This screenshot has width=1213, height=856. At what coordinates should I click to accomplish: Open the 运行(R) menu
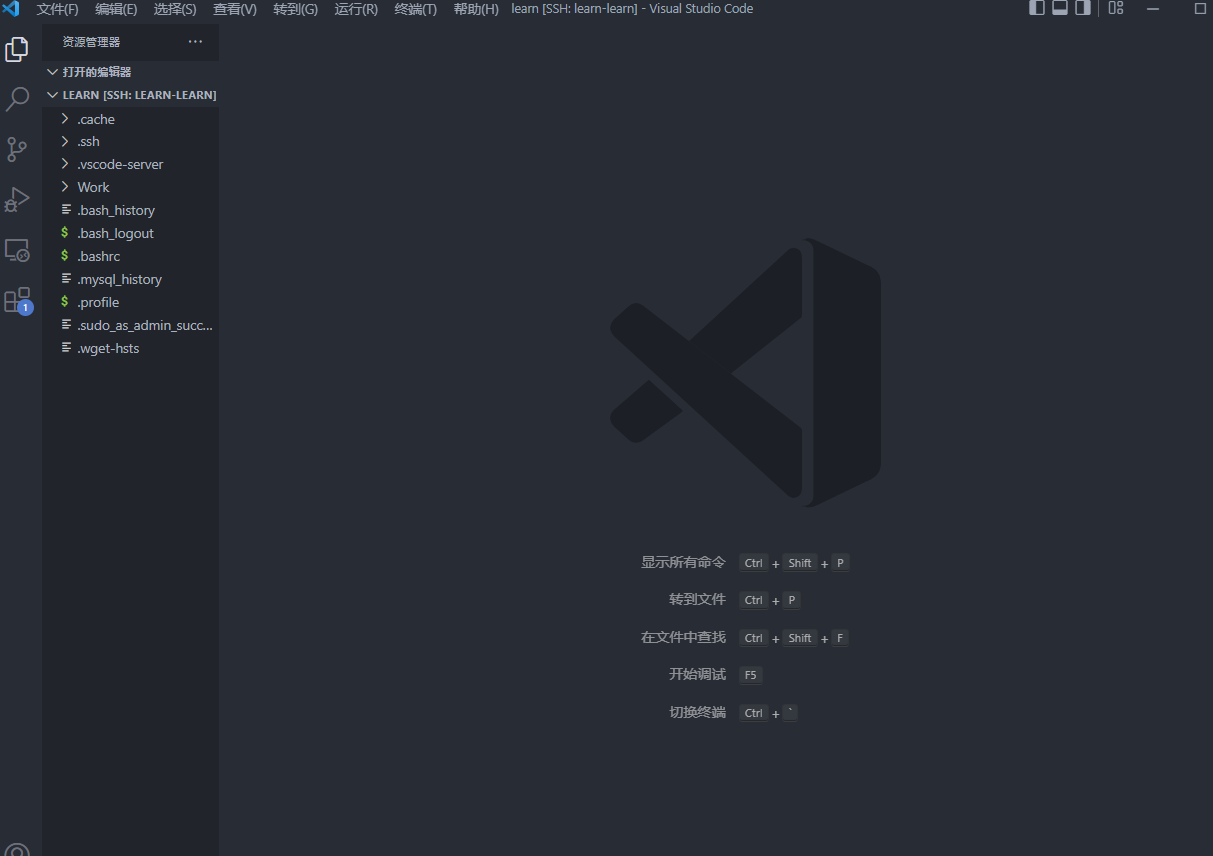click(x=356, y=9)
